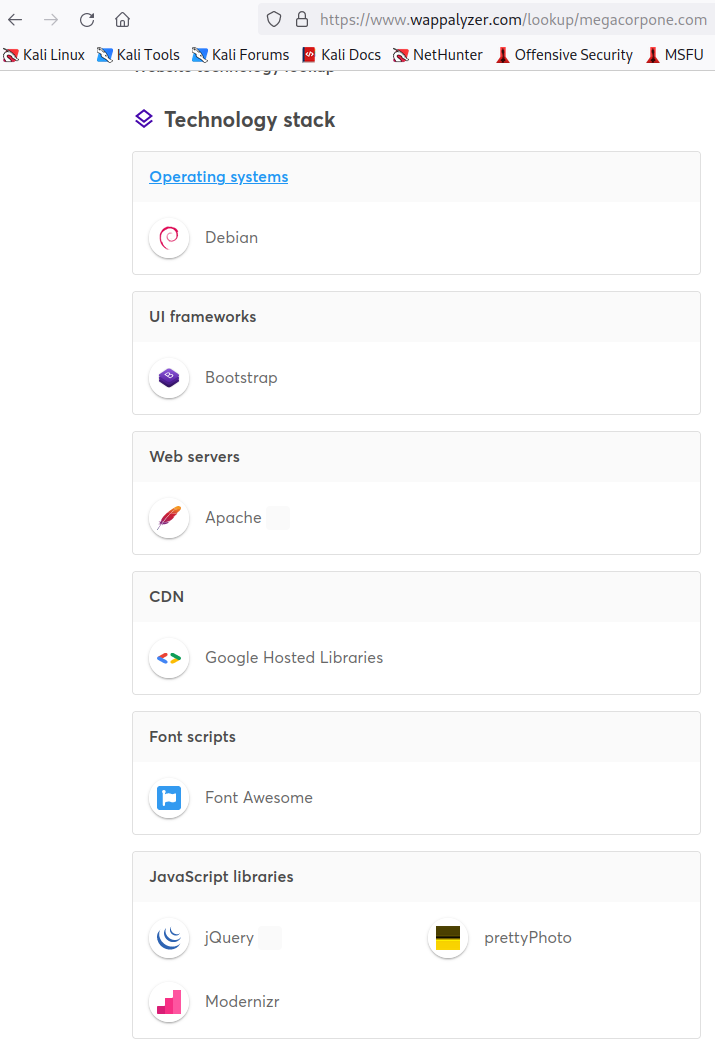The image size is (715, 1050).
Task: Open the Operating systems category link
Action: coord(218,177)
